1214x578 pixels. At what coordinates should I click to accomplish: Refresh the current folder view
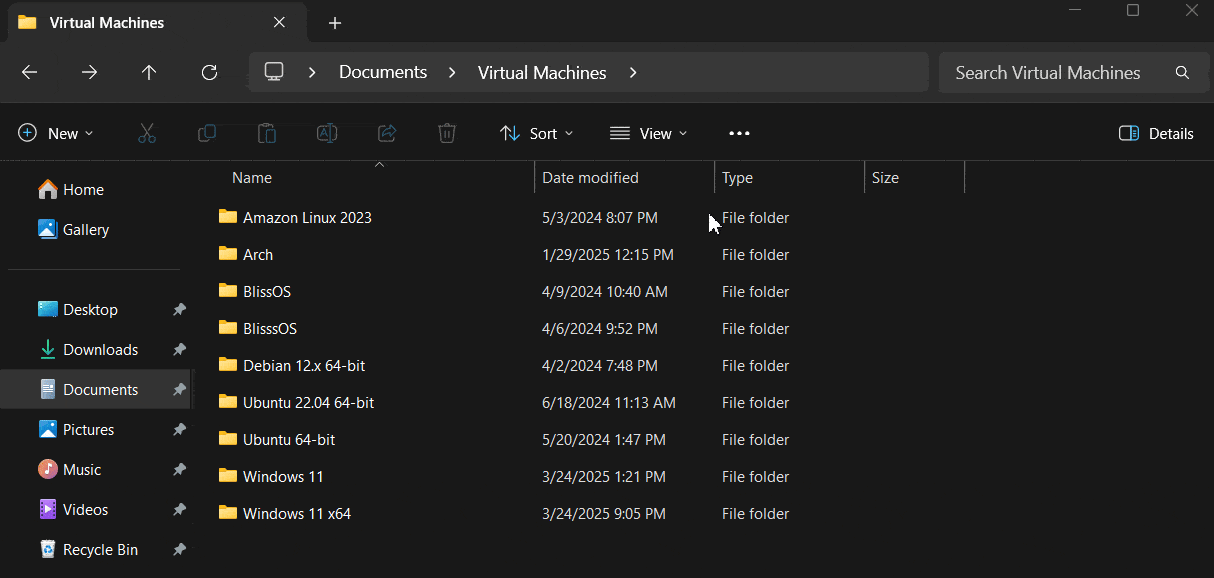coord(209,72)
